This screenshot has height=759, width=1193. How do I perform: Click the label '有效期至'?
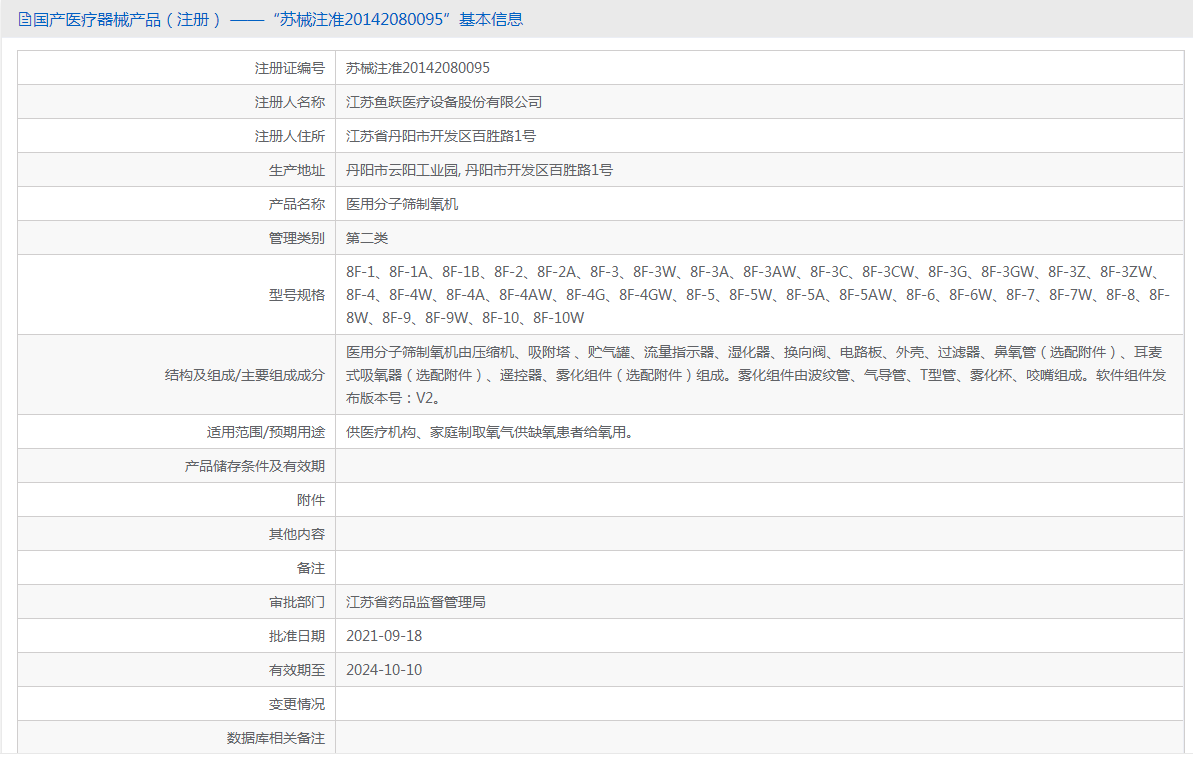tap(297, 671)
